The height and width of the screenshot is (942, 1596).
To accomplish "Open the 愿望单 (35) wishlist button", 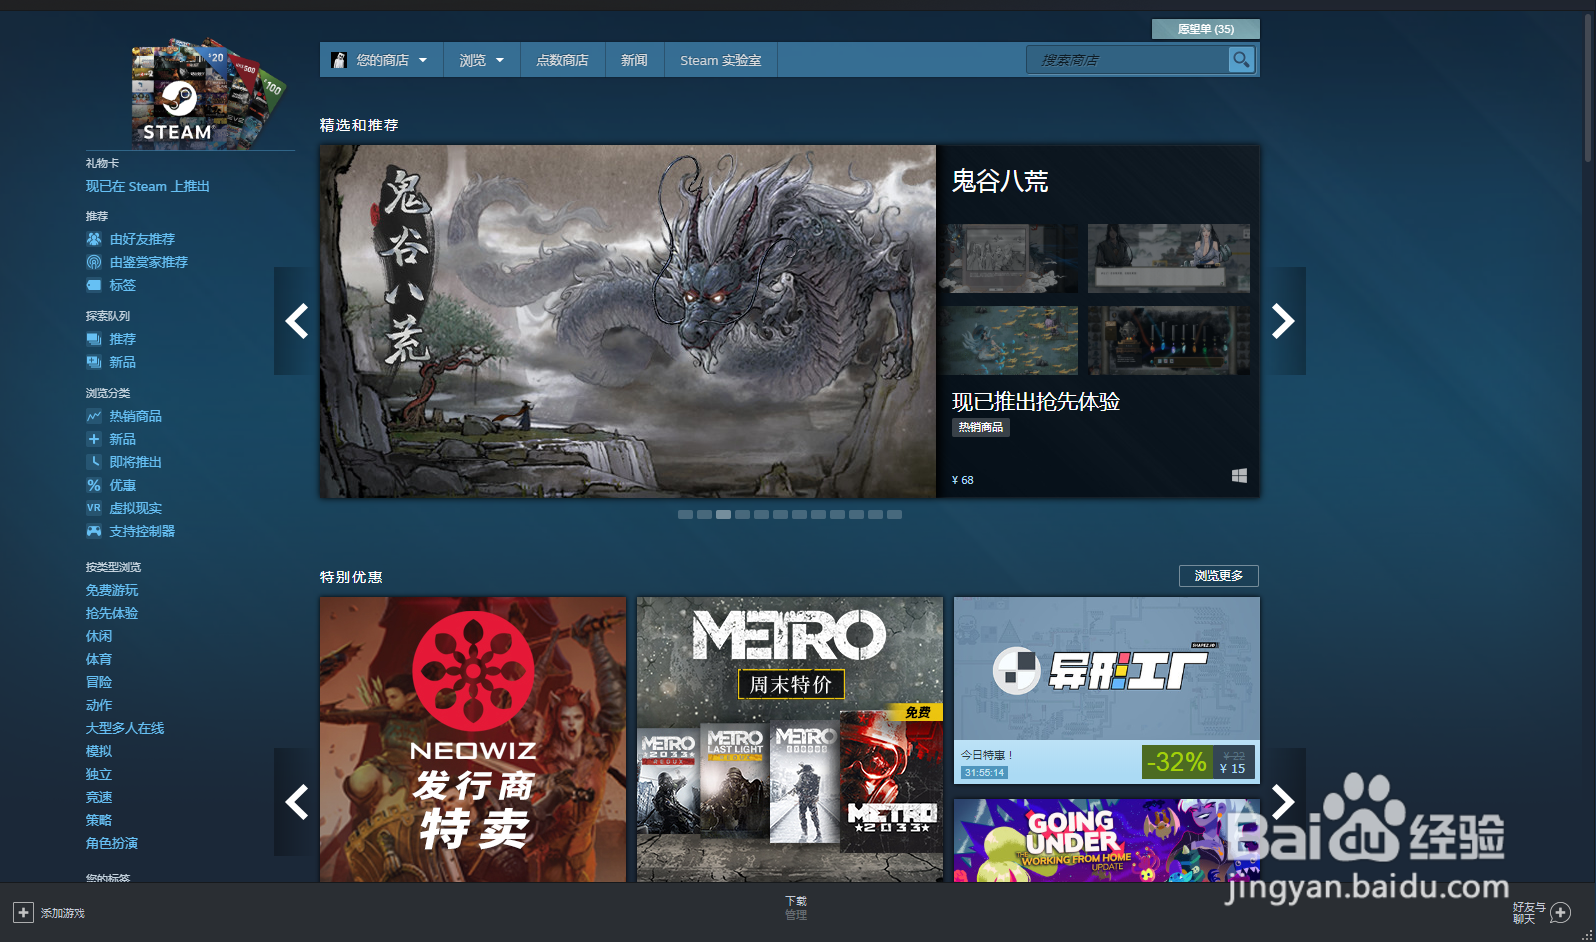I will pos(1205,29).
